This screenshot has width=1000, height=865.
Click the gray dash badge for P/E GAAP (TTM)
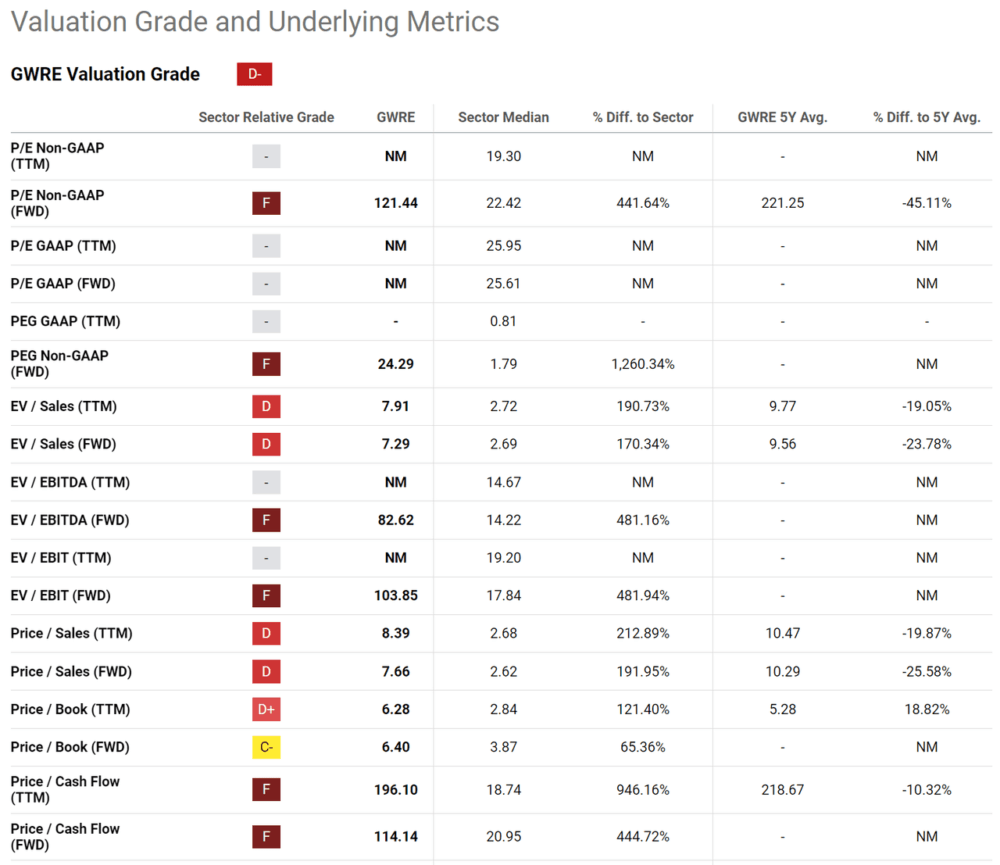(x=266, y=246)
